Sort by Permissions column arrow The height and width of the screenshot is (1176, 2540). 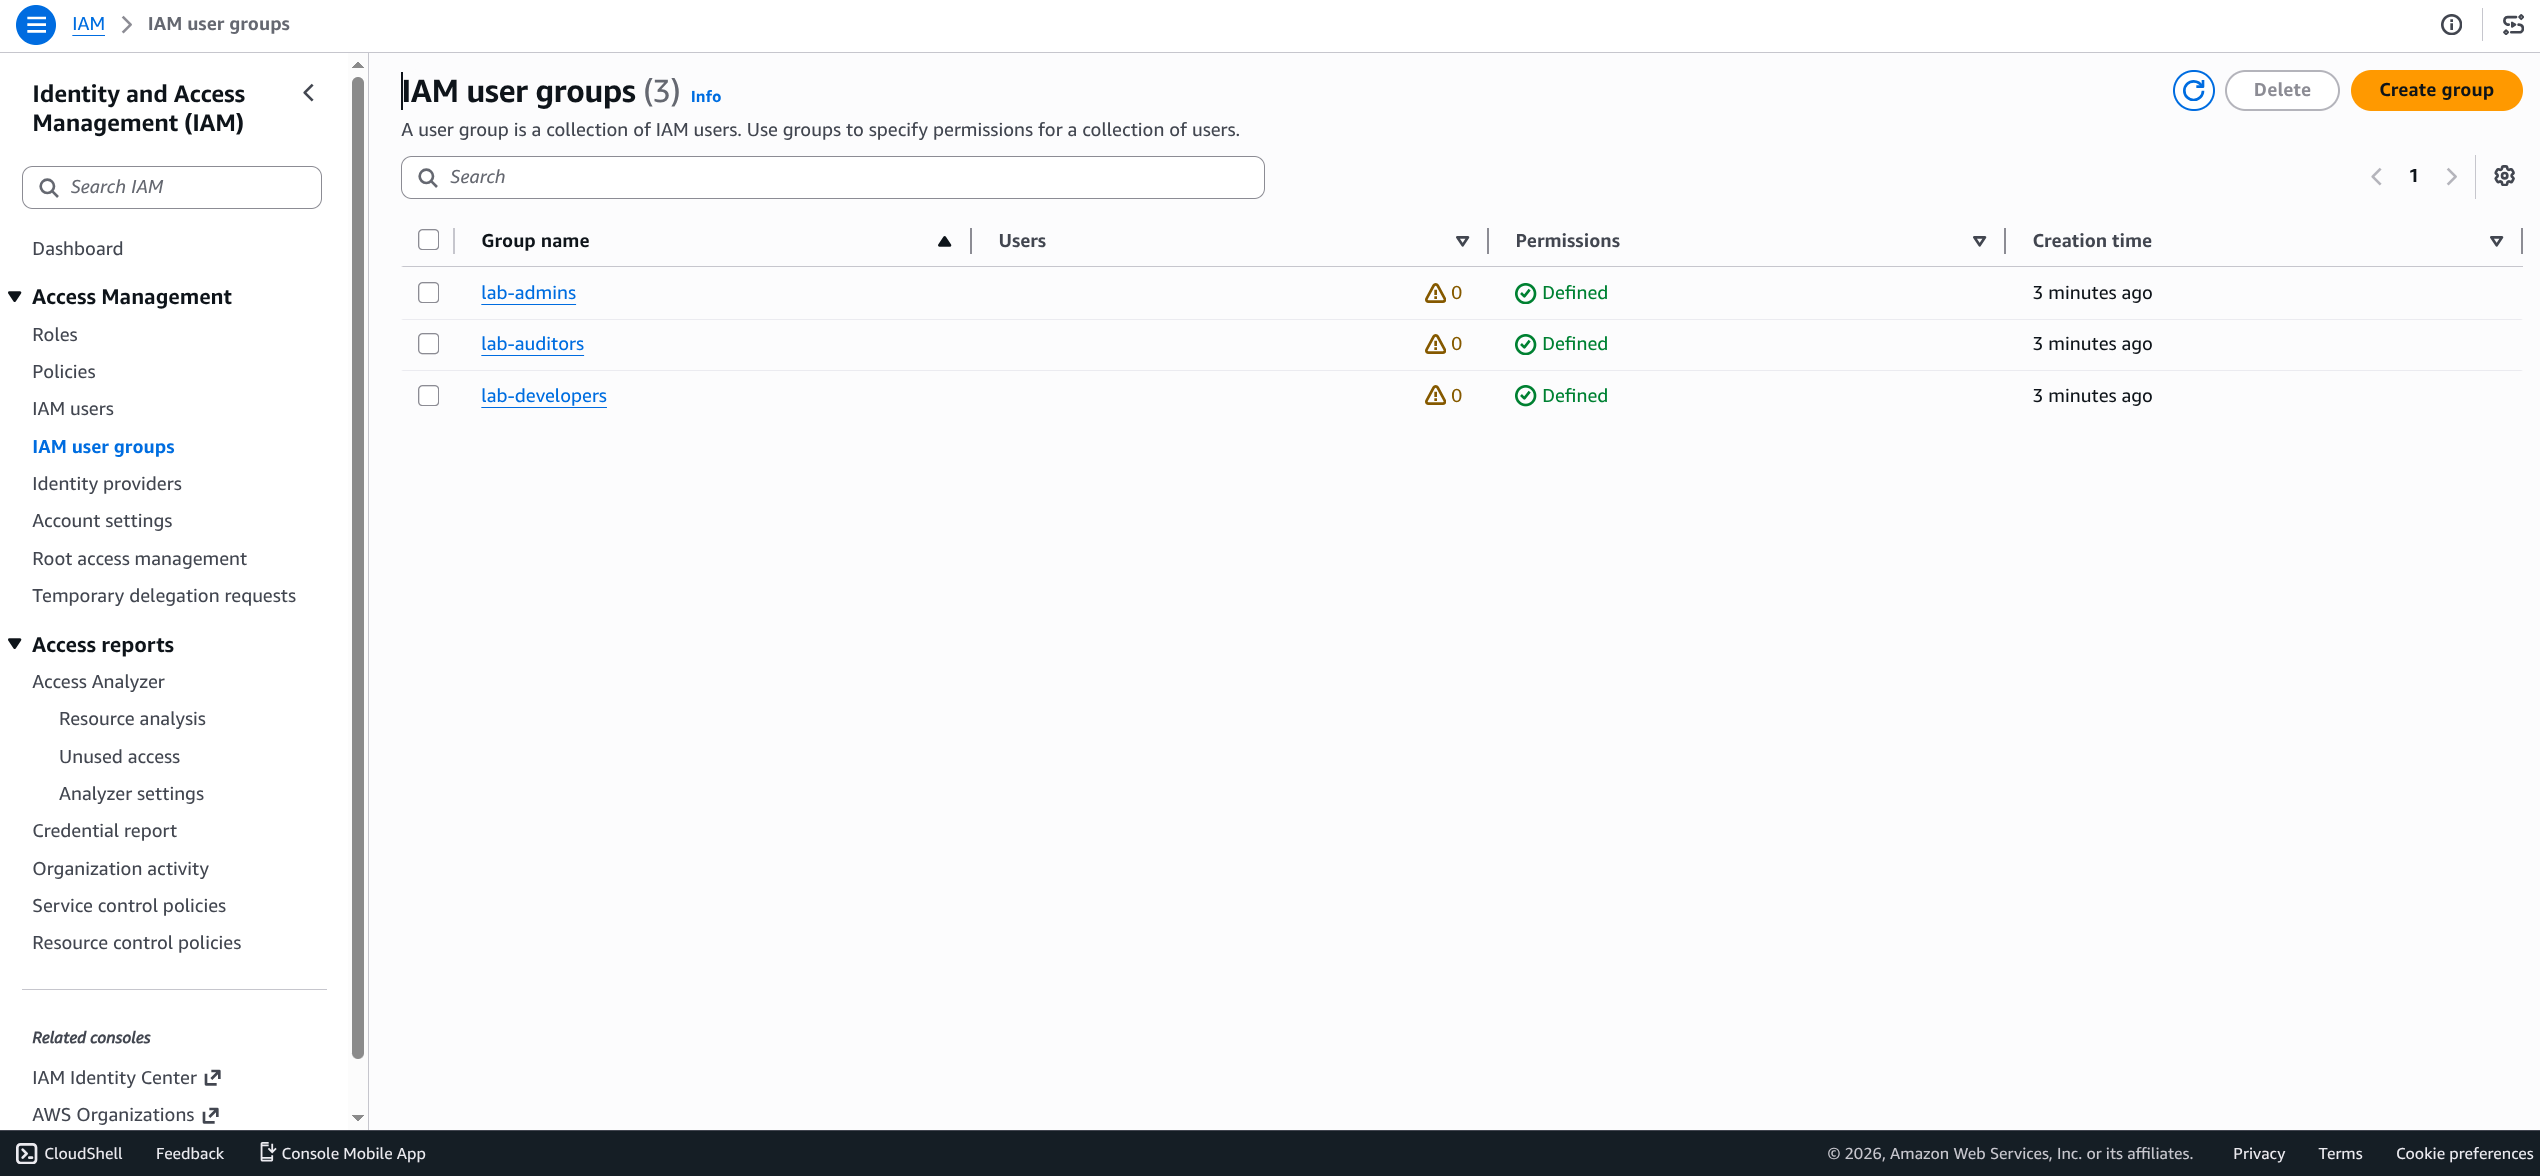pos(1979,241)
